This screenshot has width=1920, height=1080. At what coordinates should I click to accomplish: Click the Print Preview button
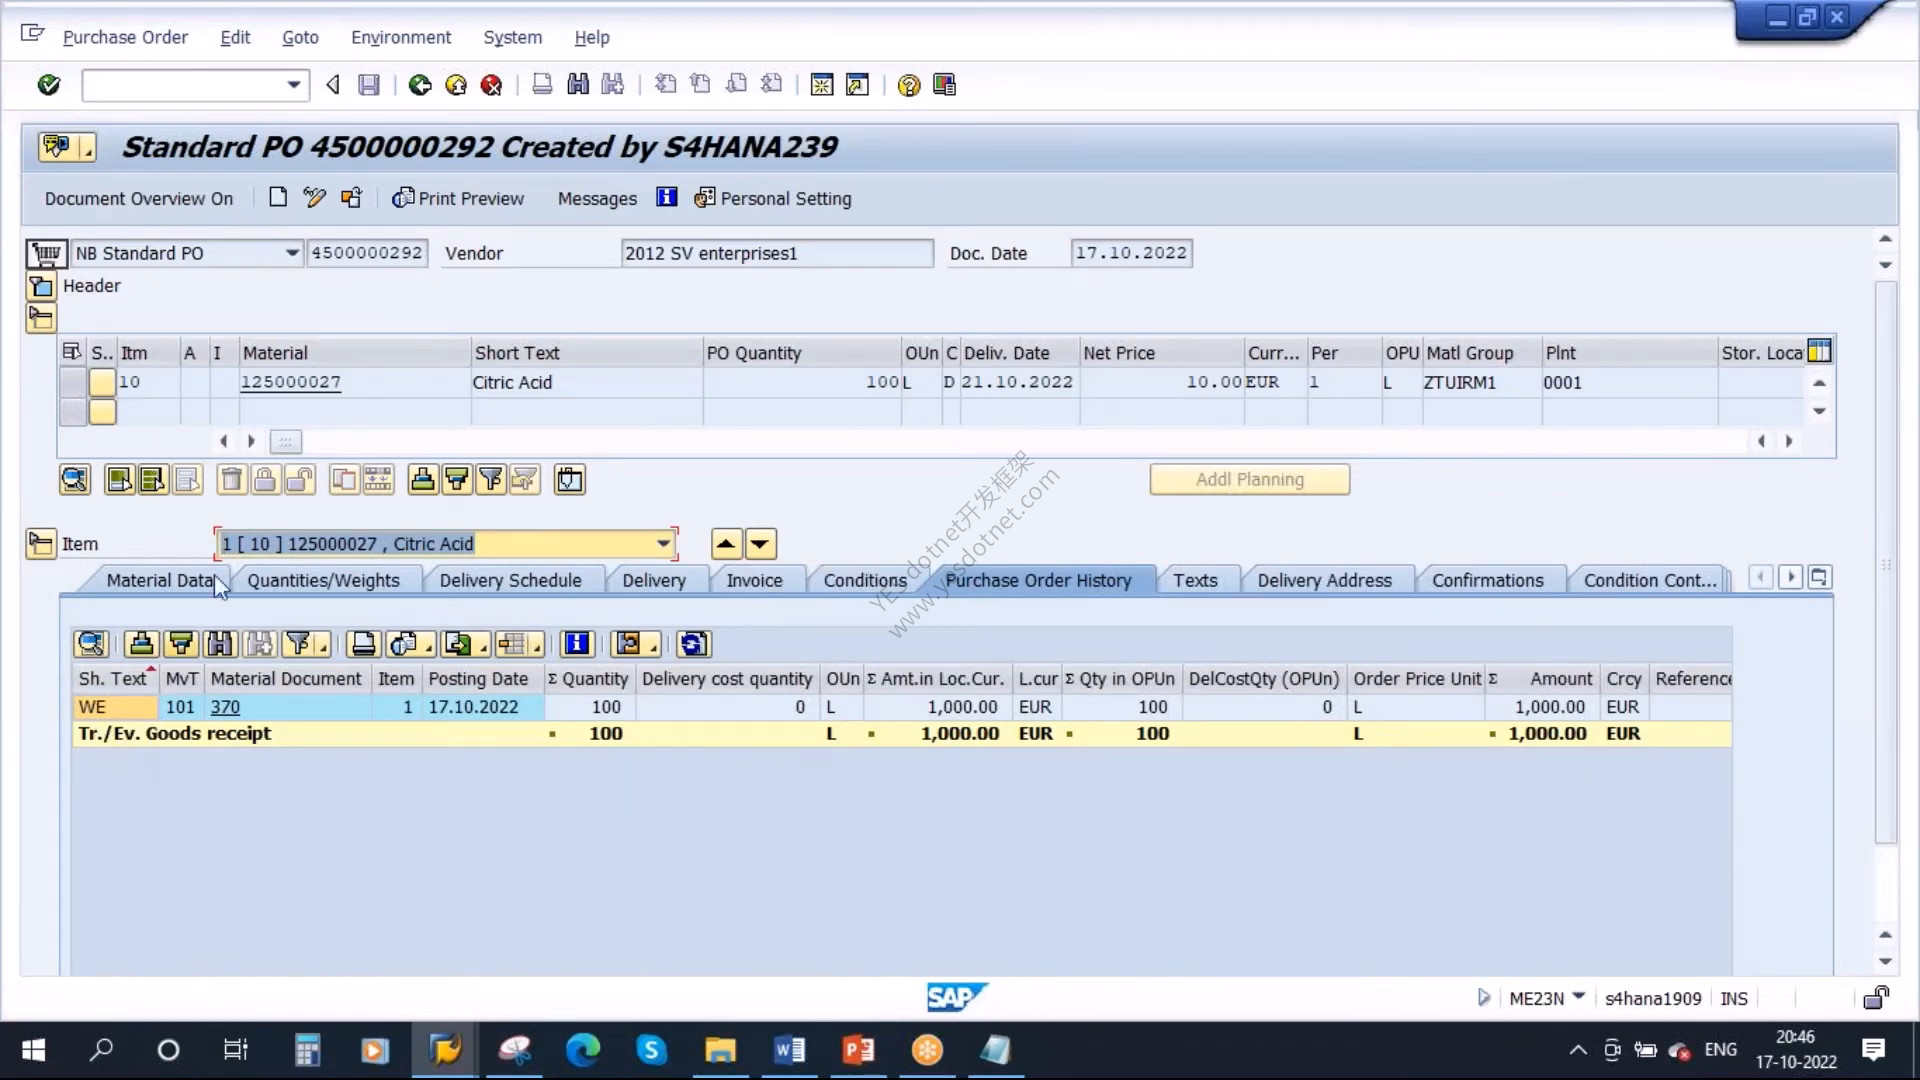pyautogui.click(x=458, y=199)
